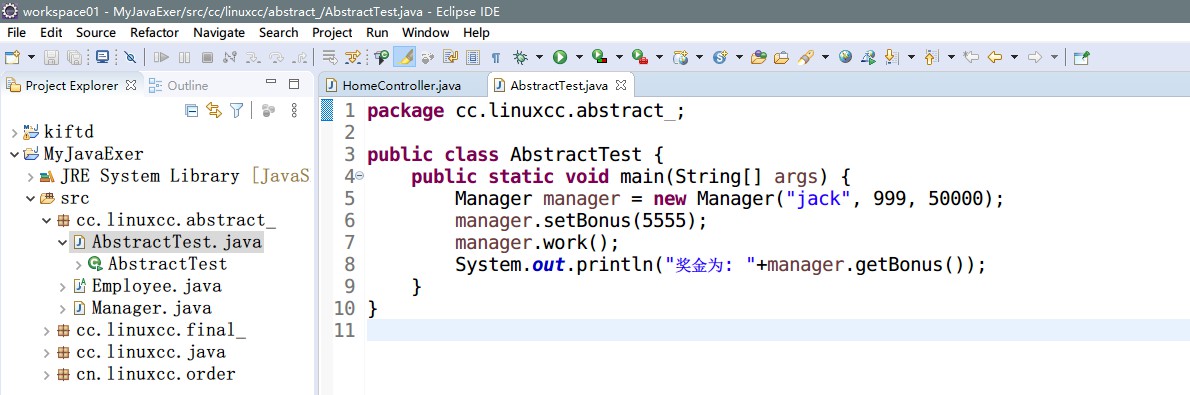Switch to the Outline tab
1190x395 pixels.
[x=178, y=85]
